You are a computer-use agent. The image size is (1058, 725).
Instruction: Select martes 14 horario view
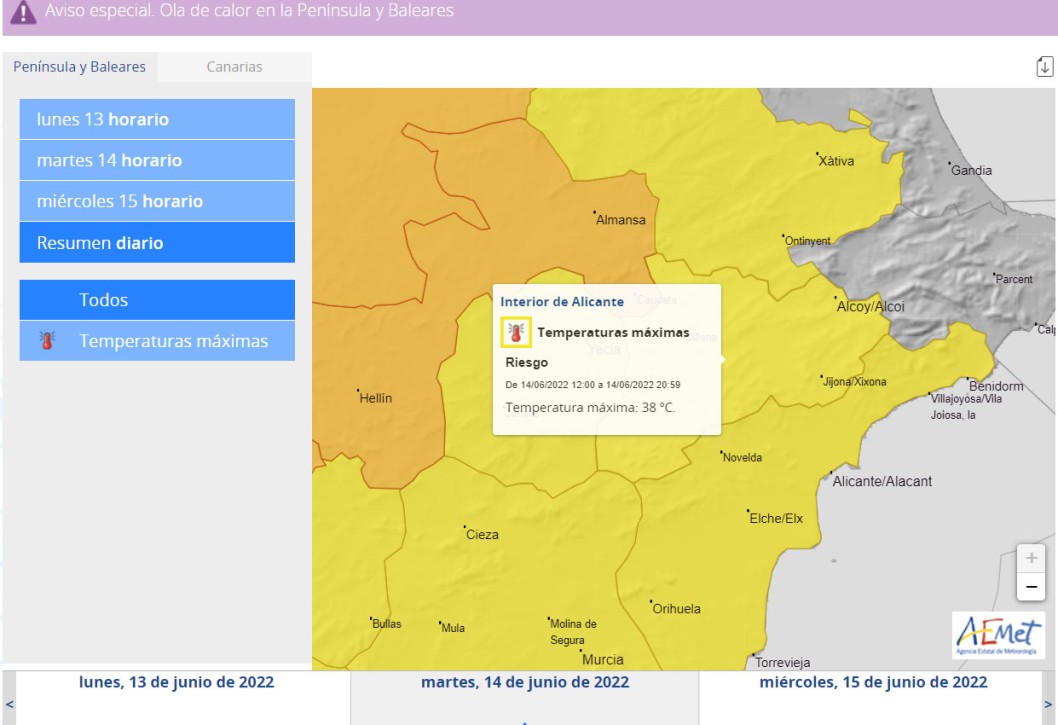click(157, 160)
